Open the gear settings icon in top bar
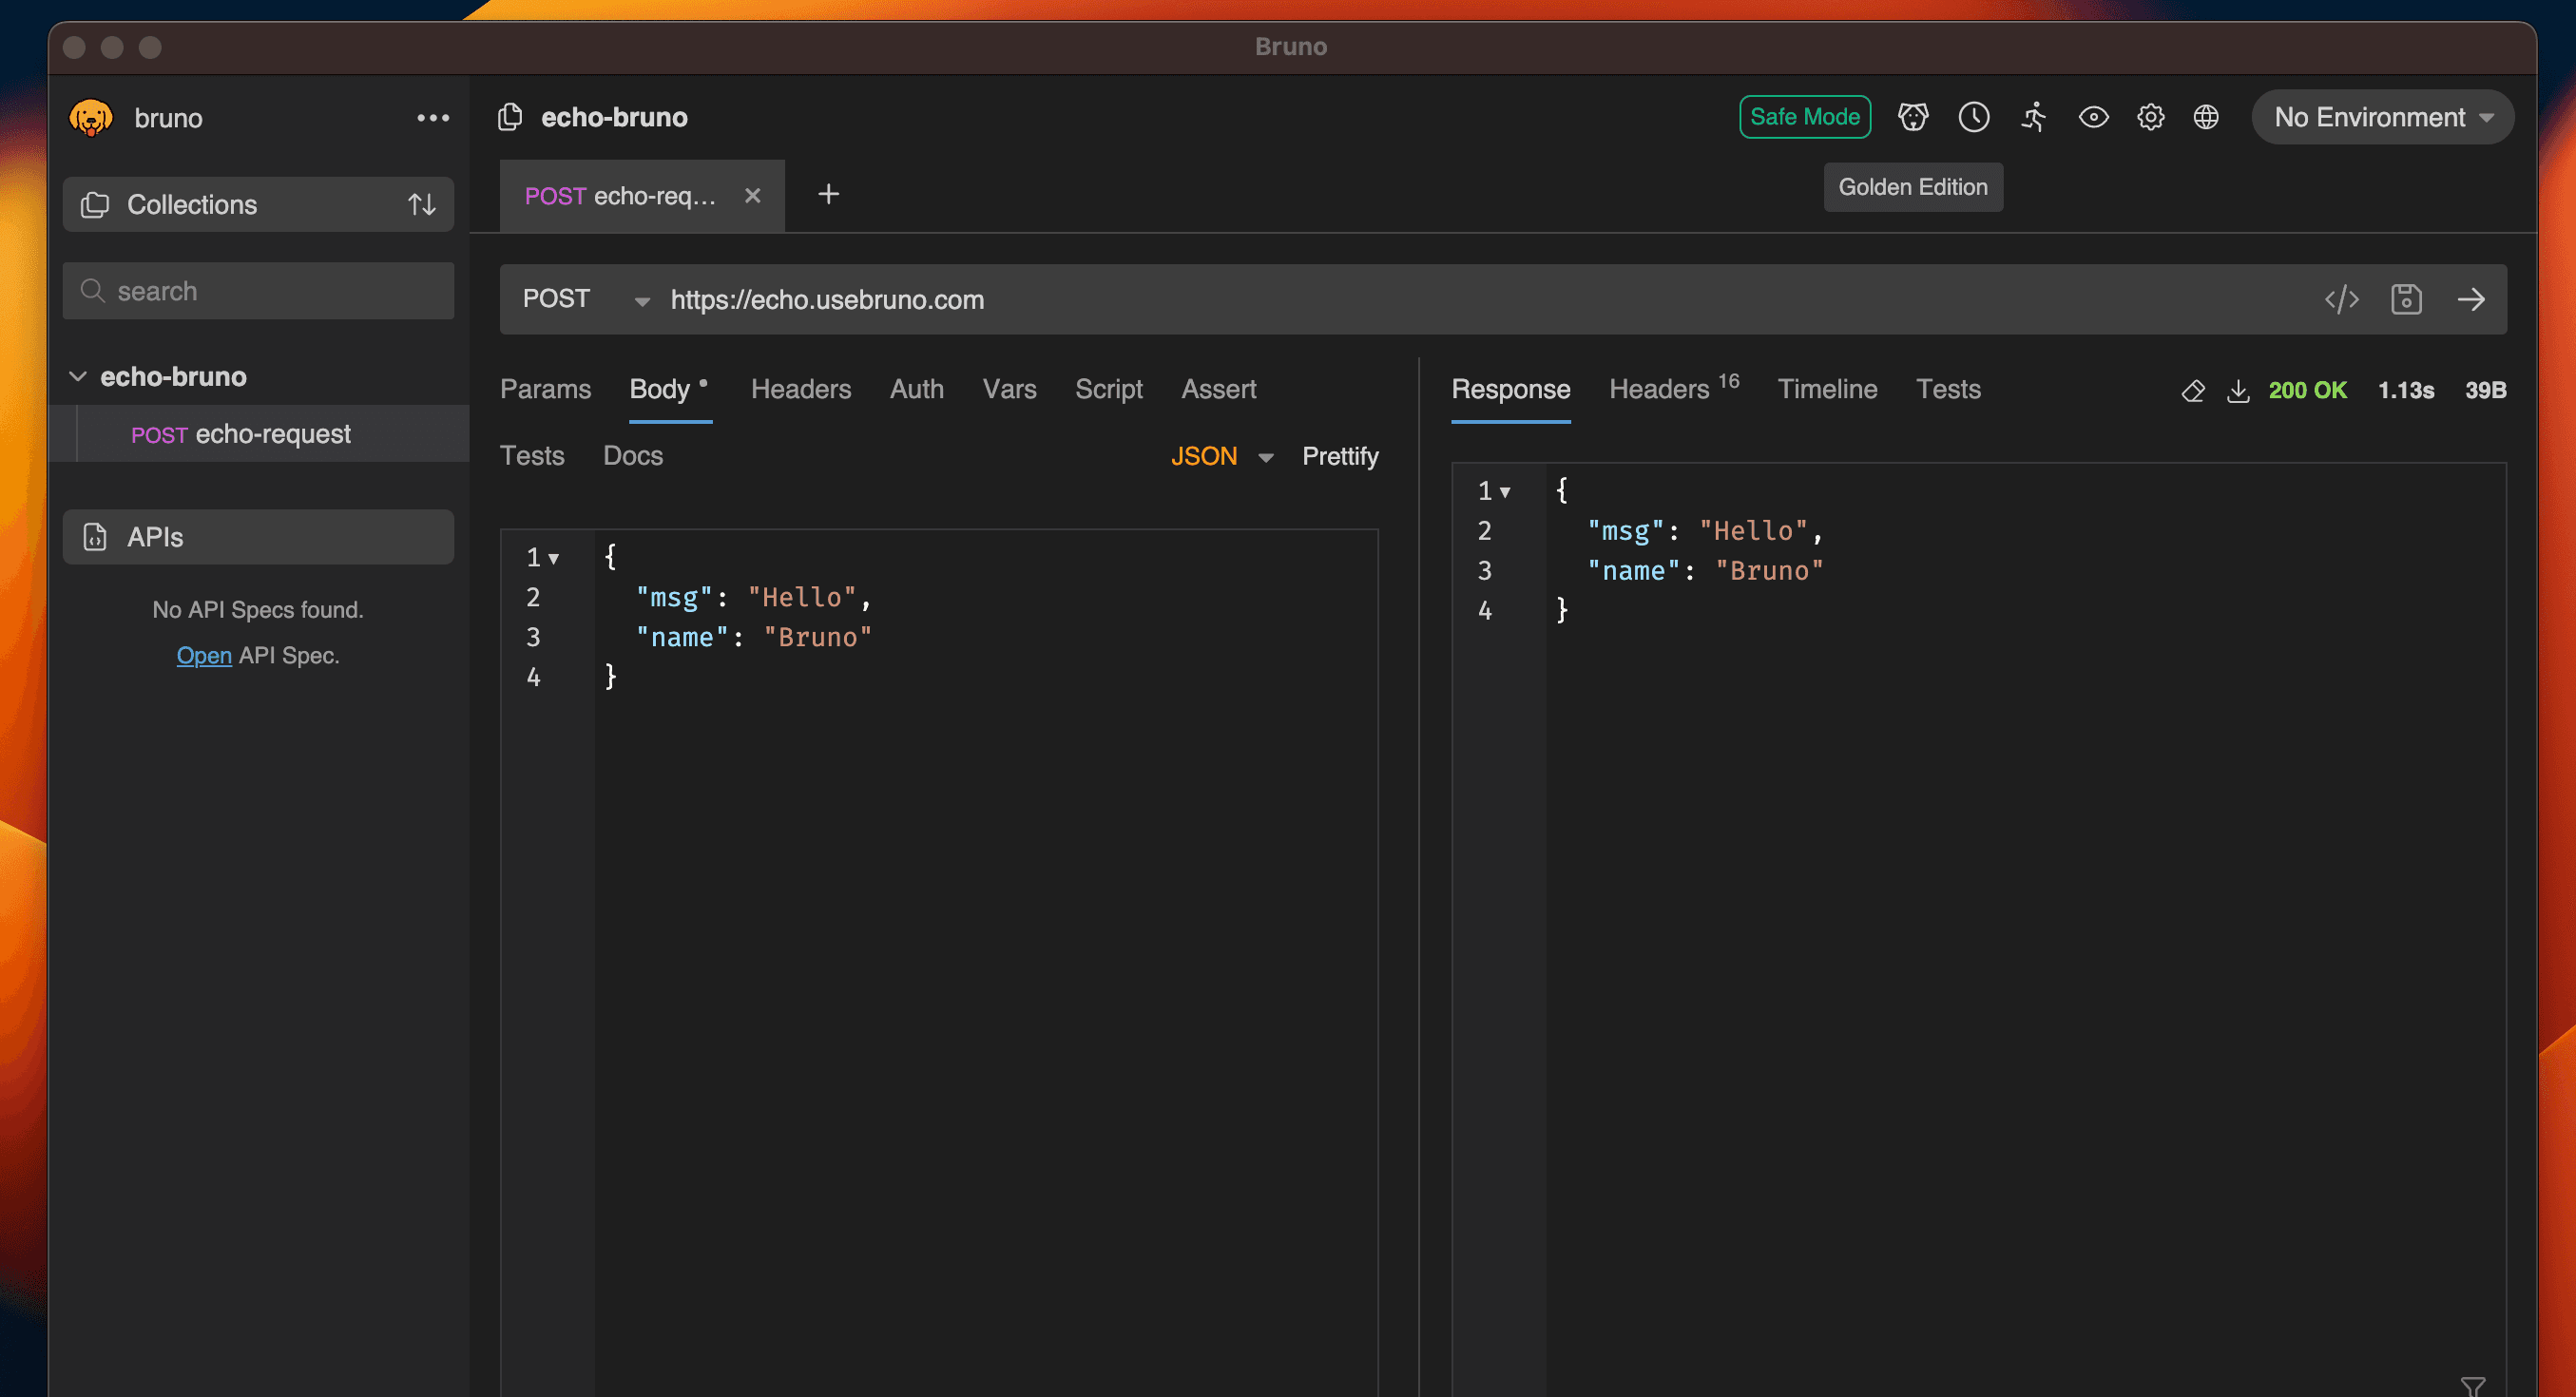Image resolution: width=2576 pixels, height=1397 pixels. click(x=2150, y=117)
